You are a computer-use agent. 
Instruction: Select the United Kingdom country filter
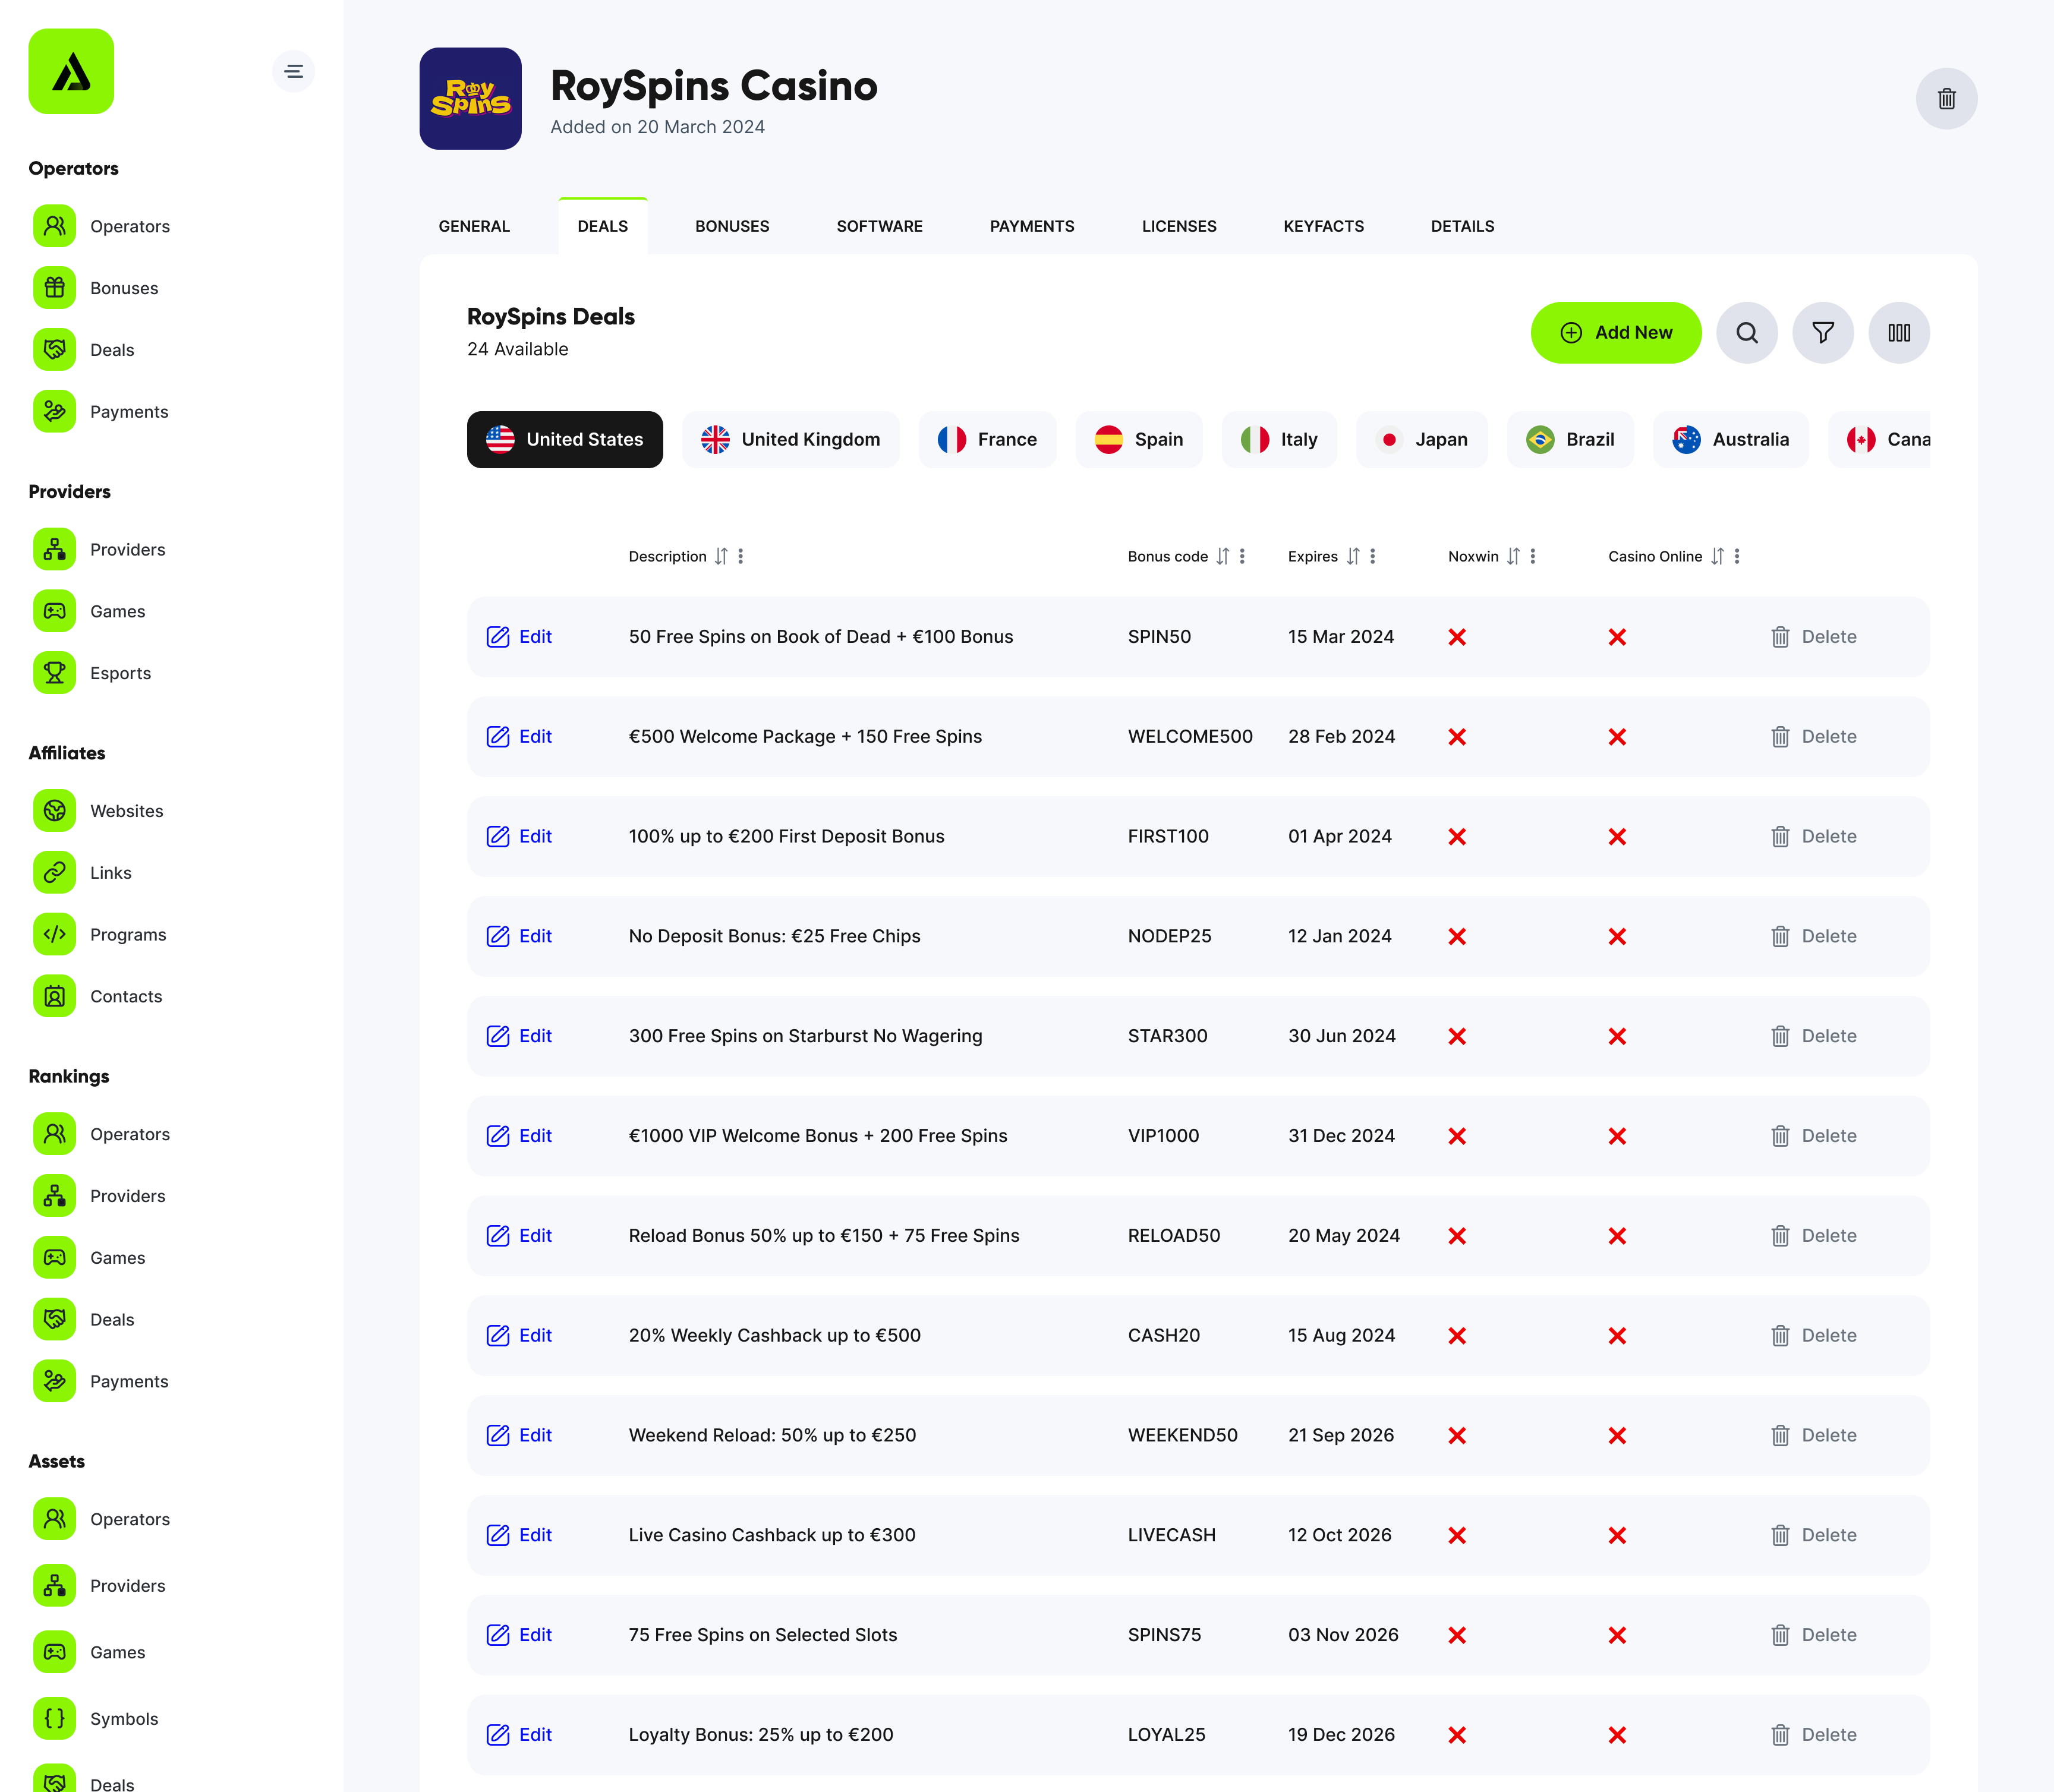point(790,439)
